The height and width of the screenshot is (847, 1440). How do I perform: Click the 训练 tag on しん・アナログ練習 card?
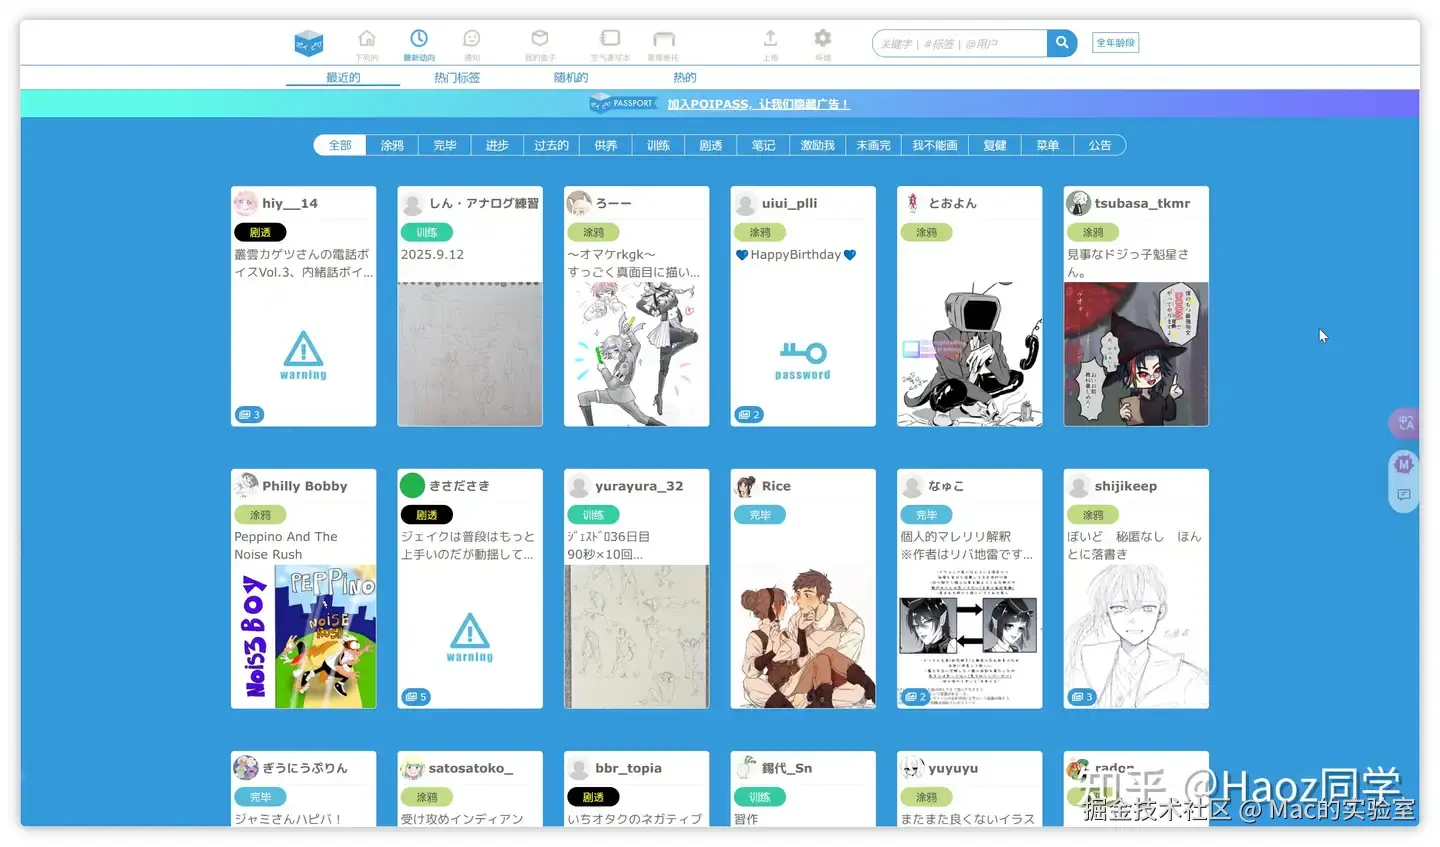(427, 232)
